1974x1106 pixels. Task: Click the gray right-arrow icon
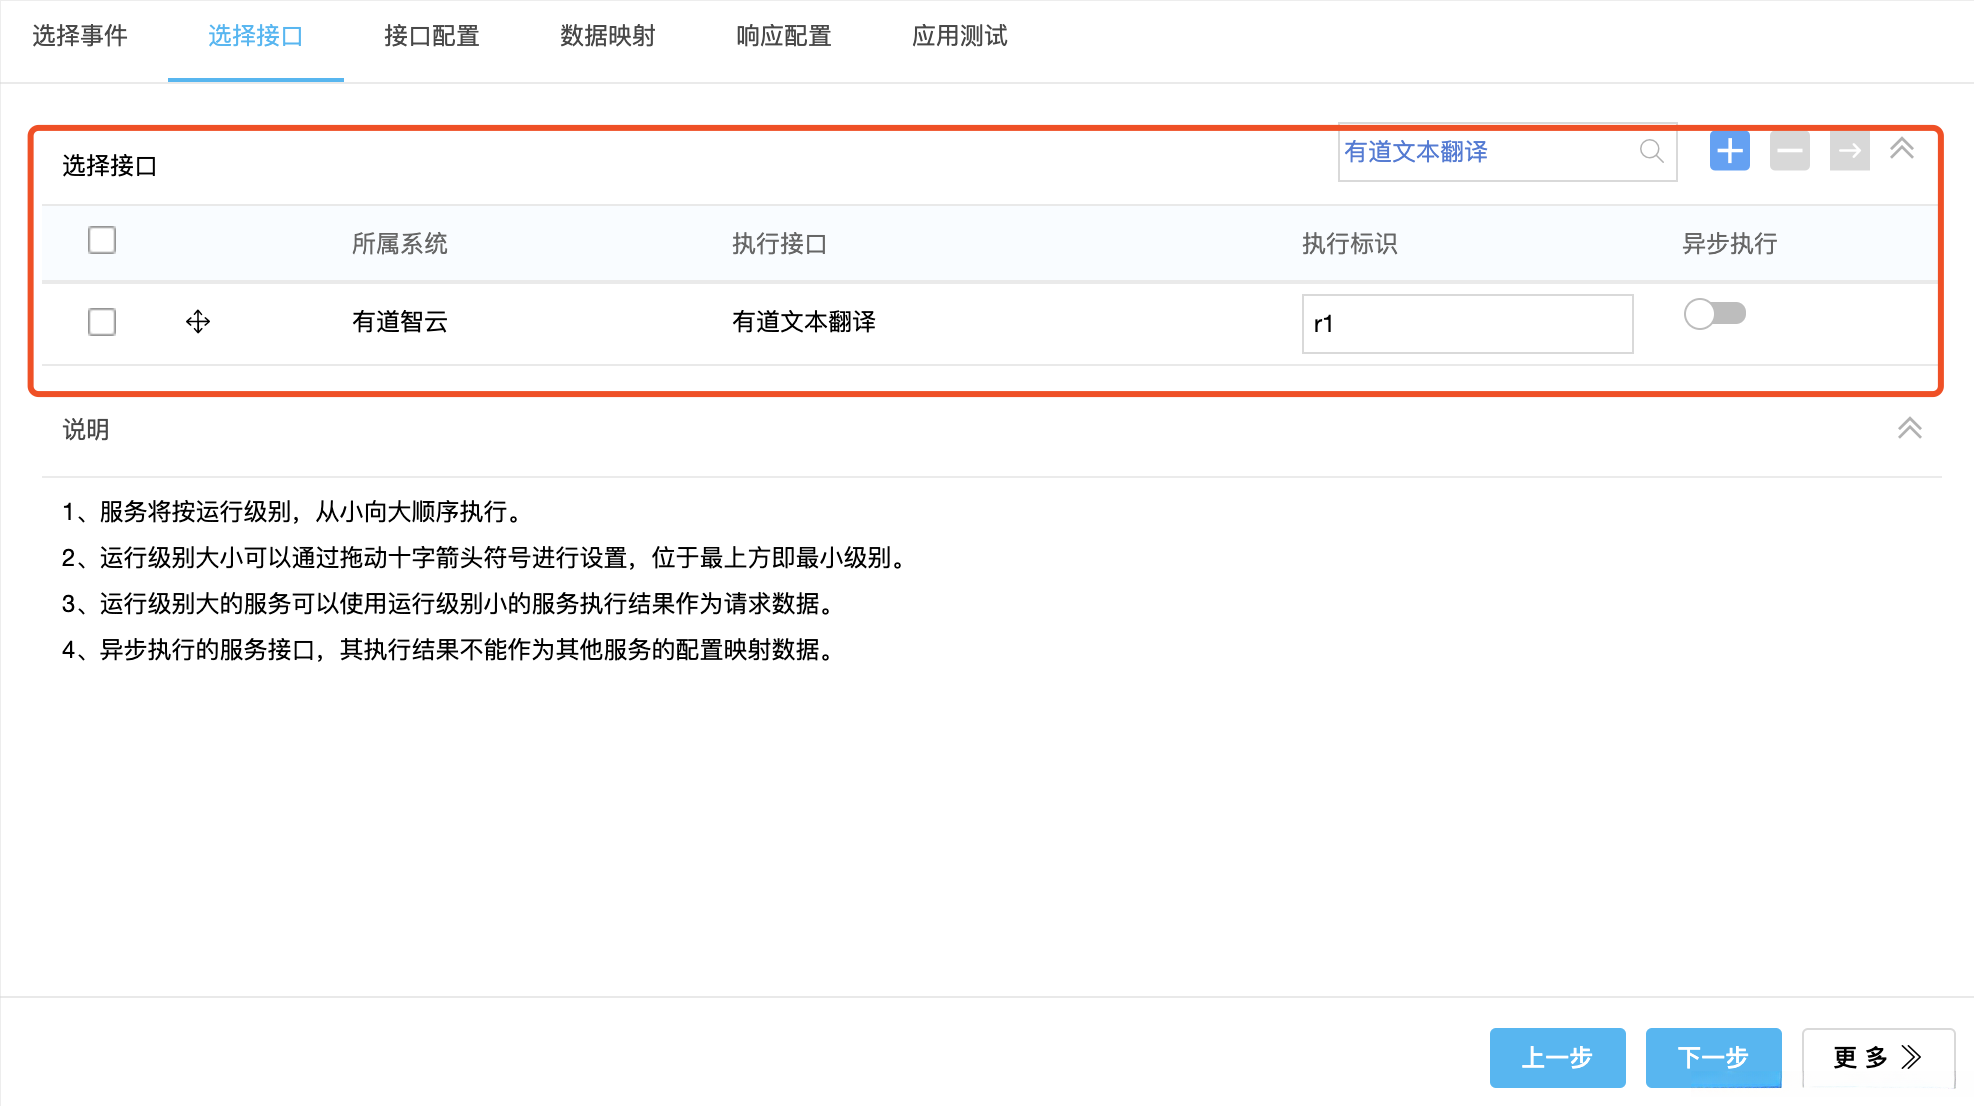coord(1849,152)
